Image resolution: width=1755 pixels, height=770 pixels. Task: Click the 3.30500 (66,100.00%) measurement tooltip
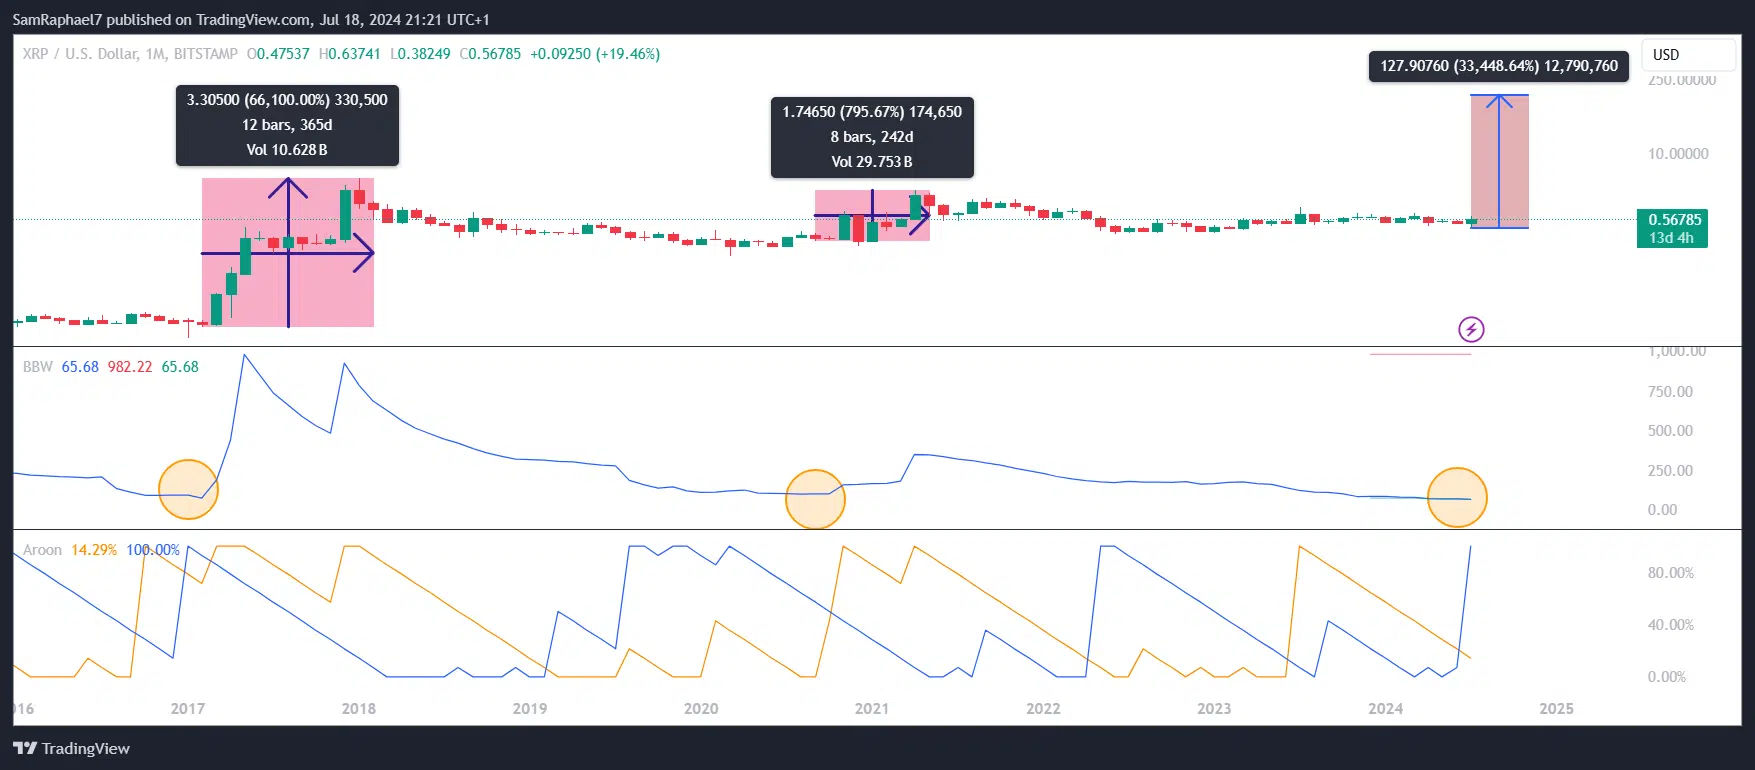[x=287, y=125]
